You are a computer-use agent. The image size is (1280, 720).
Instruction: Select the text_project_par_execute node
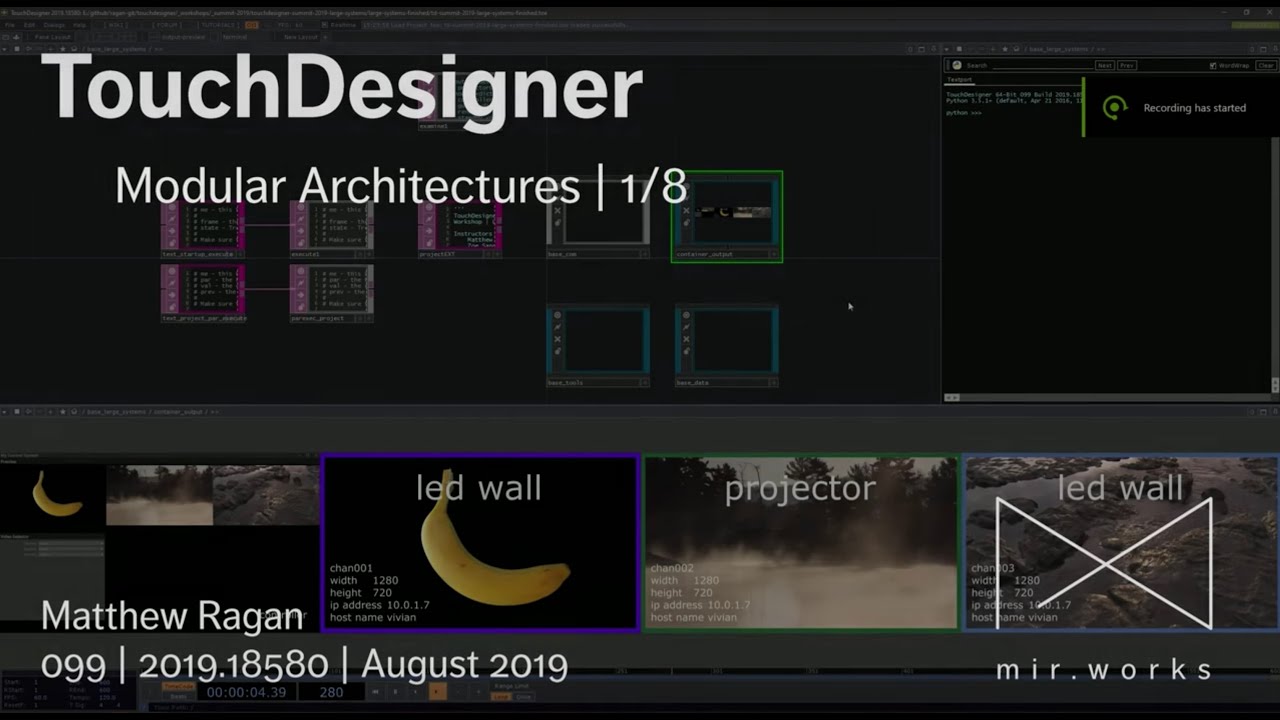click(203, 292)
